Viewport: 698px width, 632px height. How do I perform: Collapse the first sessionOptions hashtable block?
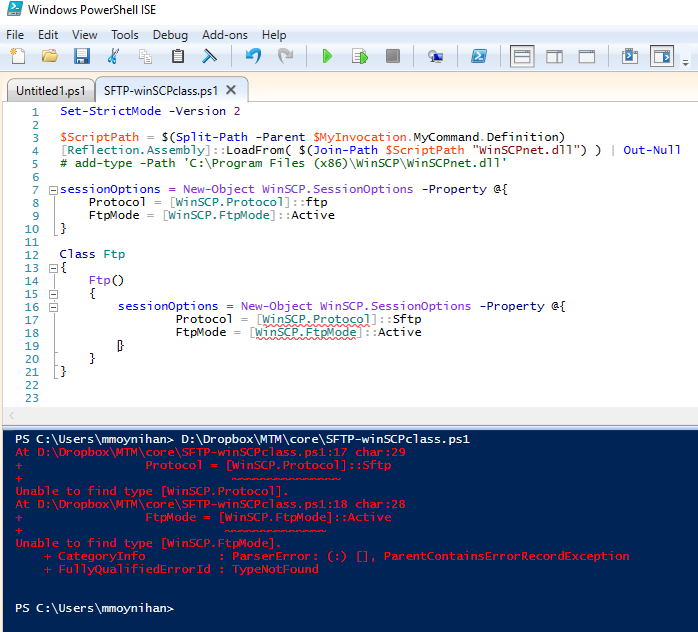pyautogui.click(x=52, y=189)
